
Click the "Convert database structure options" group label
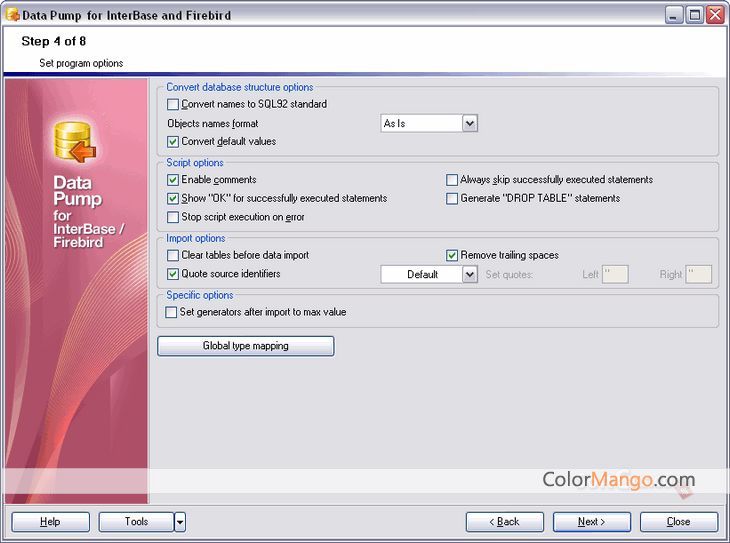point(240,87)
